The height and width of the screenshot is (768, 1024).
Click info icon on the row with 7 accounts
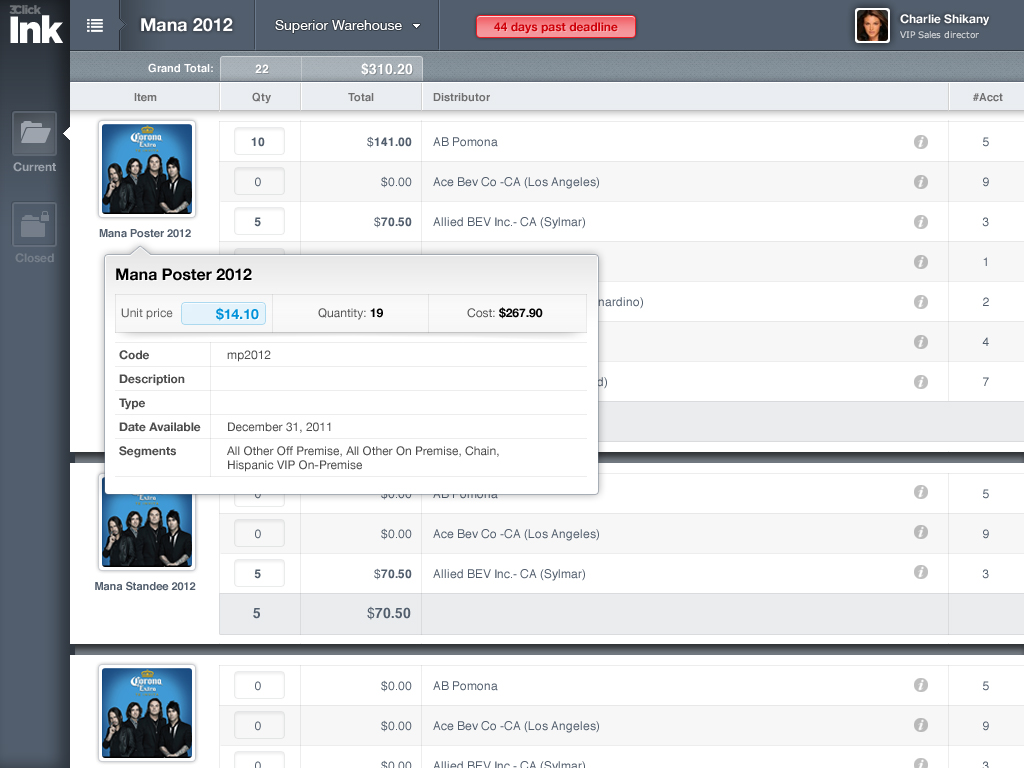click(921, 381)
